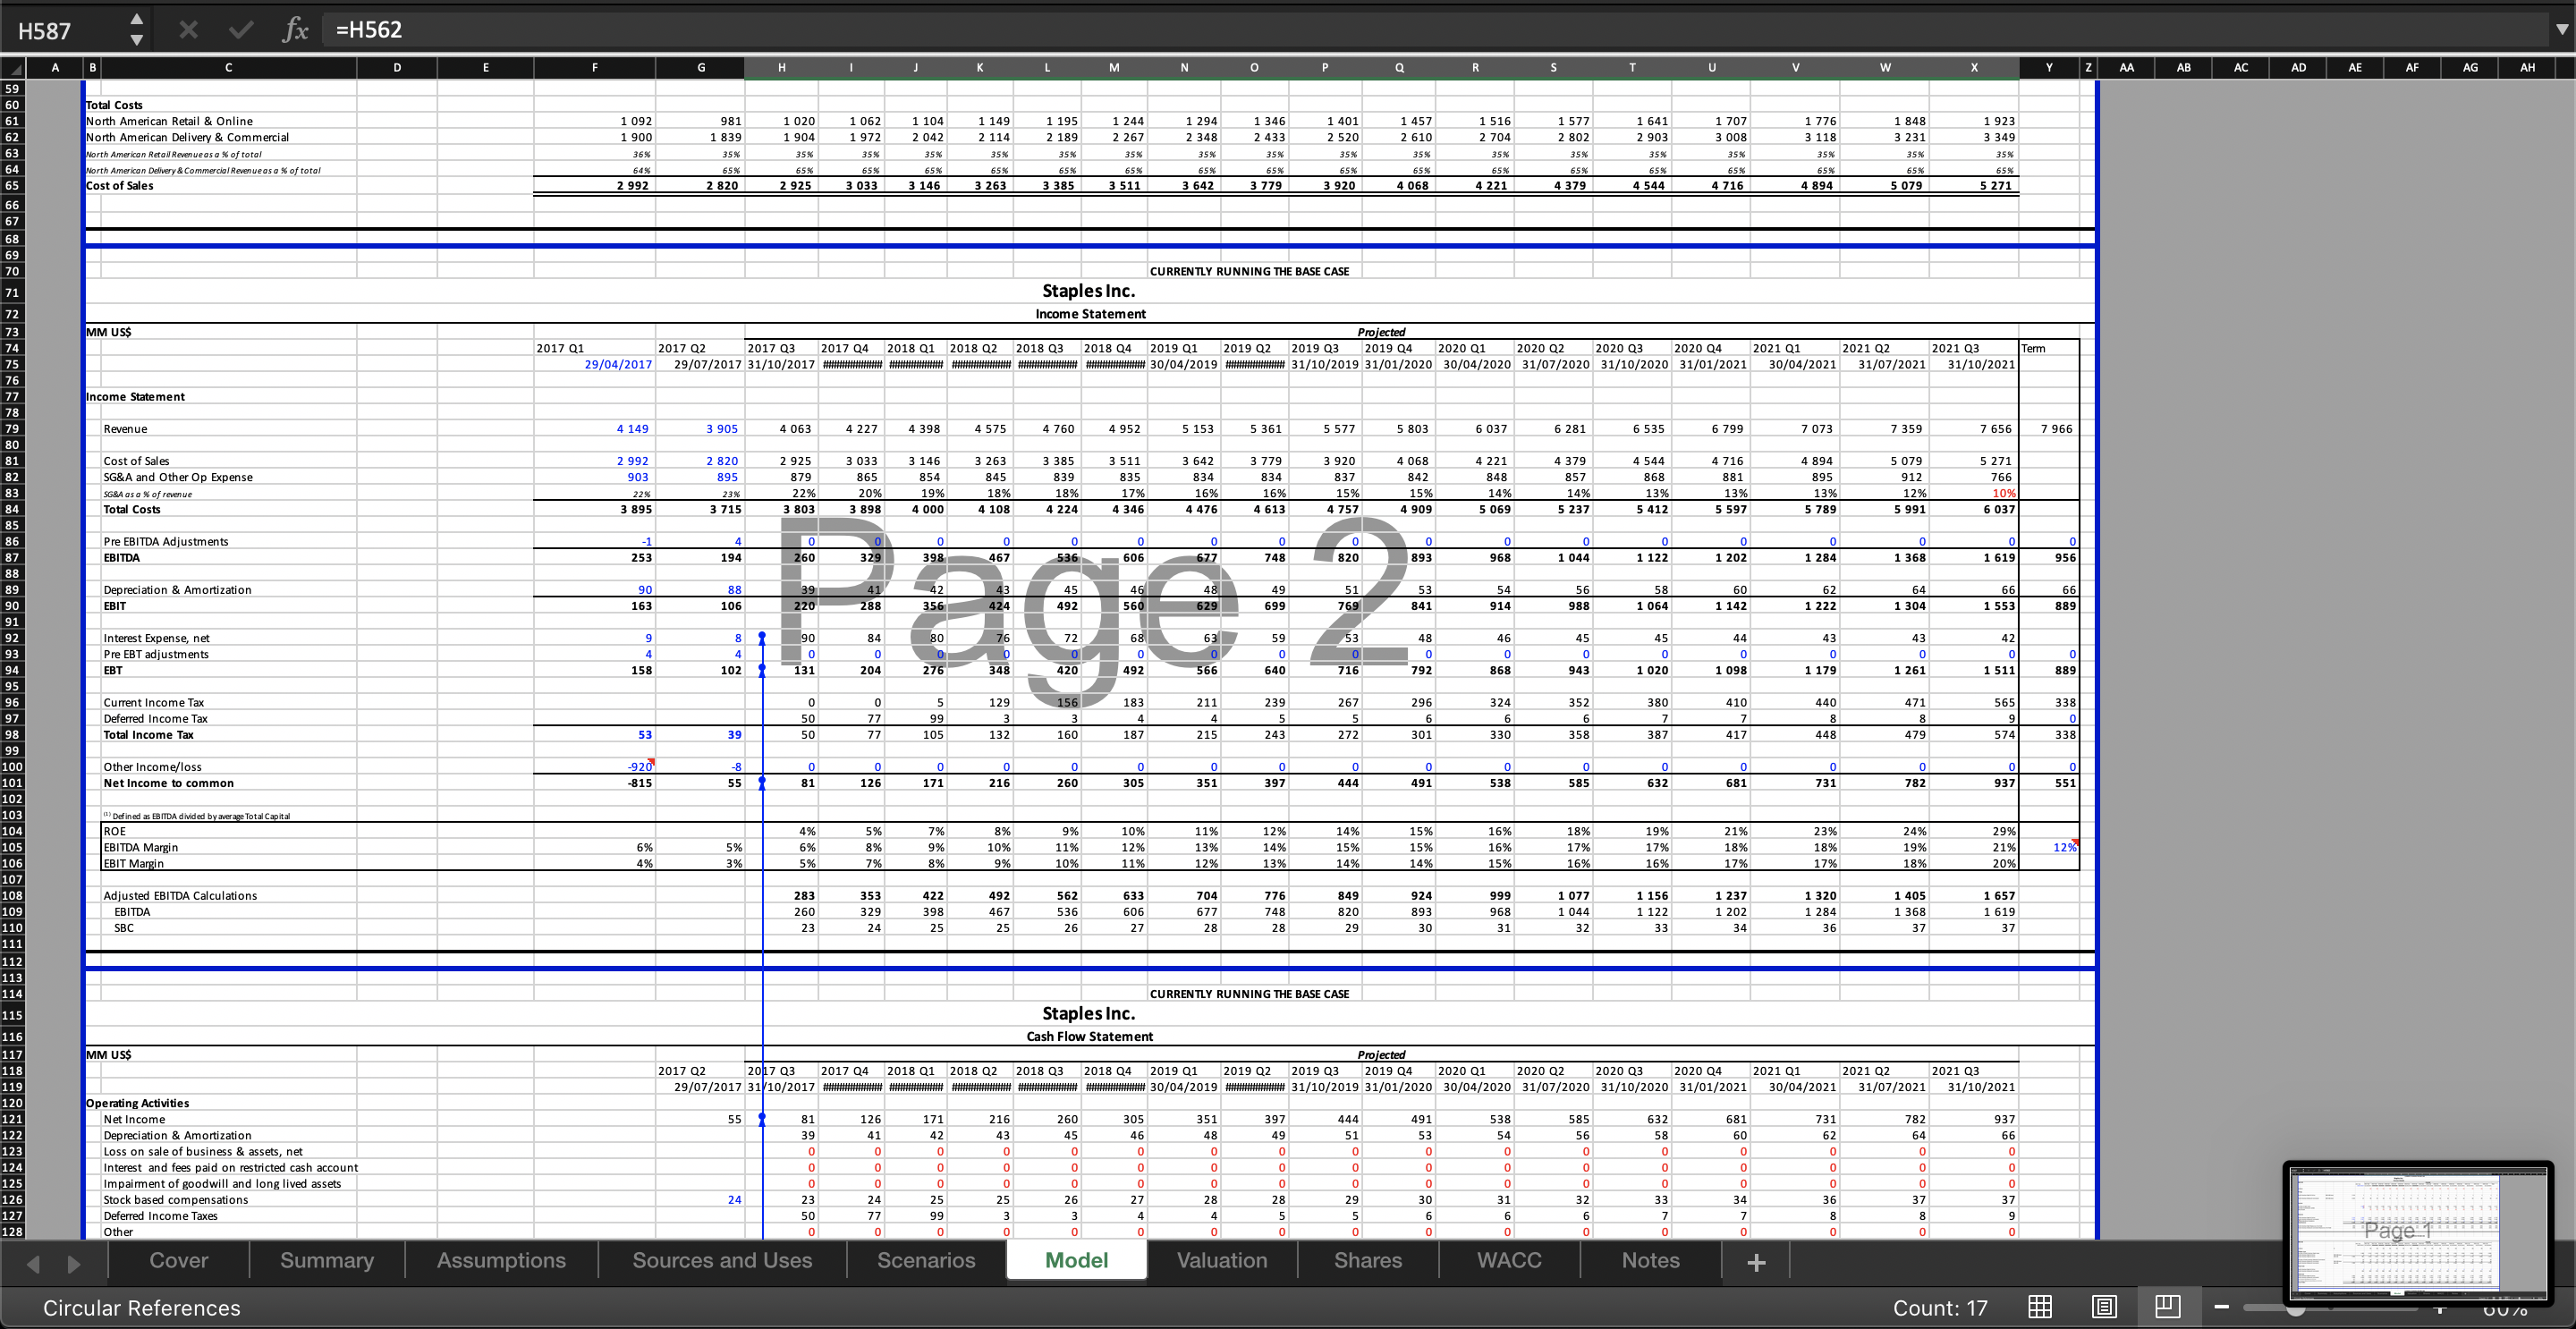Click the Total Income Tax label
2576x1329 pixels.
point(148,735)
